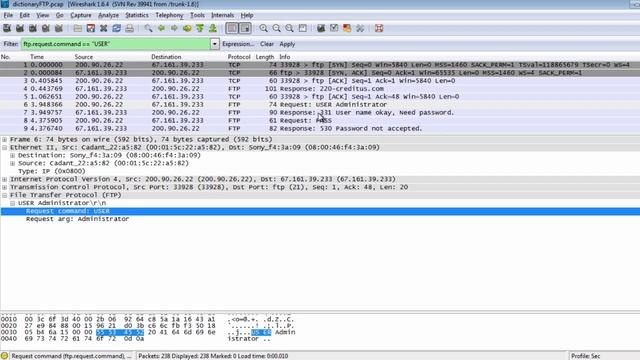The width and height of the screenshot is (640, 360).
Task: Go to packet number icon
Action: coord(187,28)
